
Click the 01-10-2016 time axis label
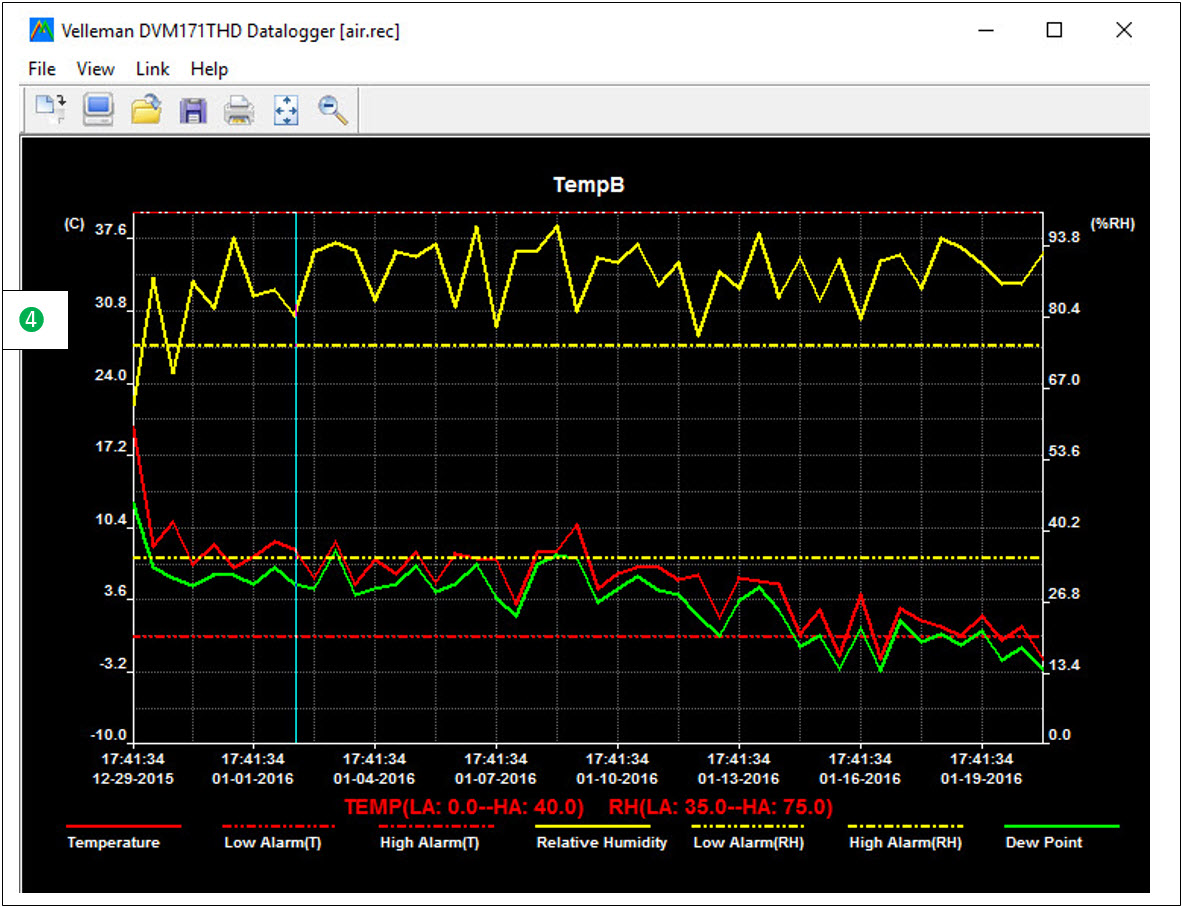[617, 778]
